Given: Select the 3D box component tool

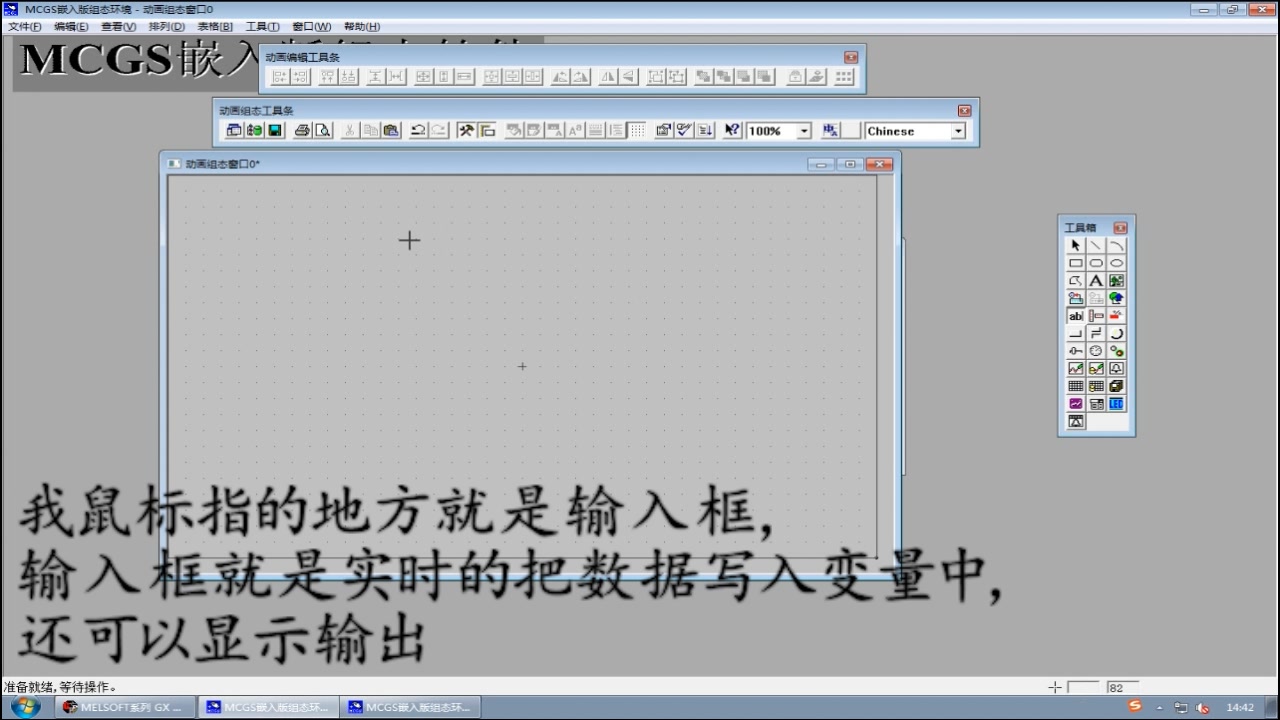Looking at the screenshot, I should pyautogui.click(x=1116, y=386).
